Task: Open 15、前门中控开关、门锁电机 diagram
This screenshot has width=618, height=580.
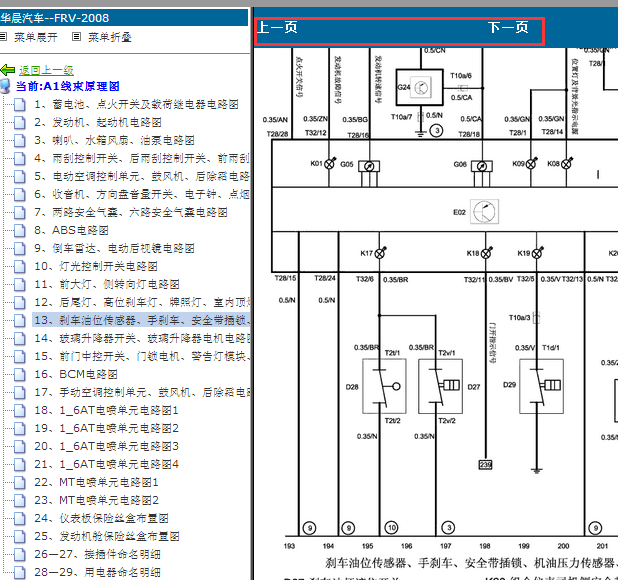Action: [142, 357]
